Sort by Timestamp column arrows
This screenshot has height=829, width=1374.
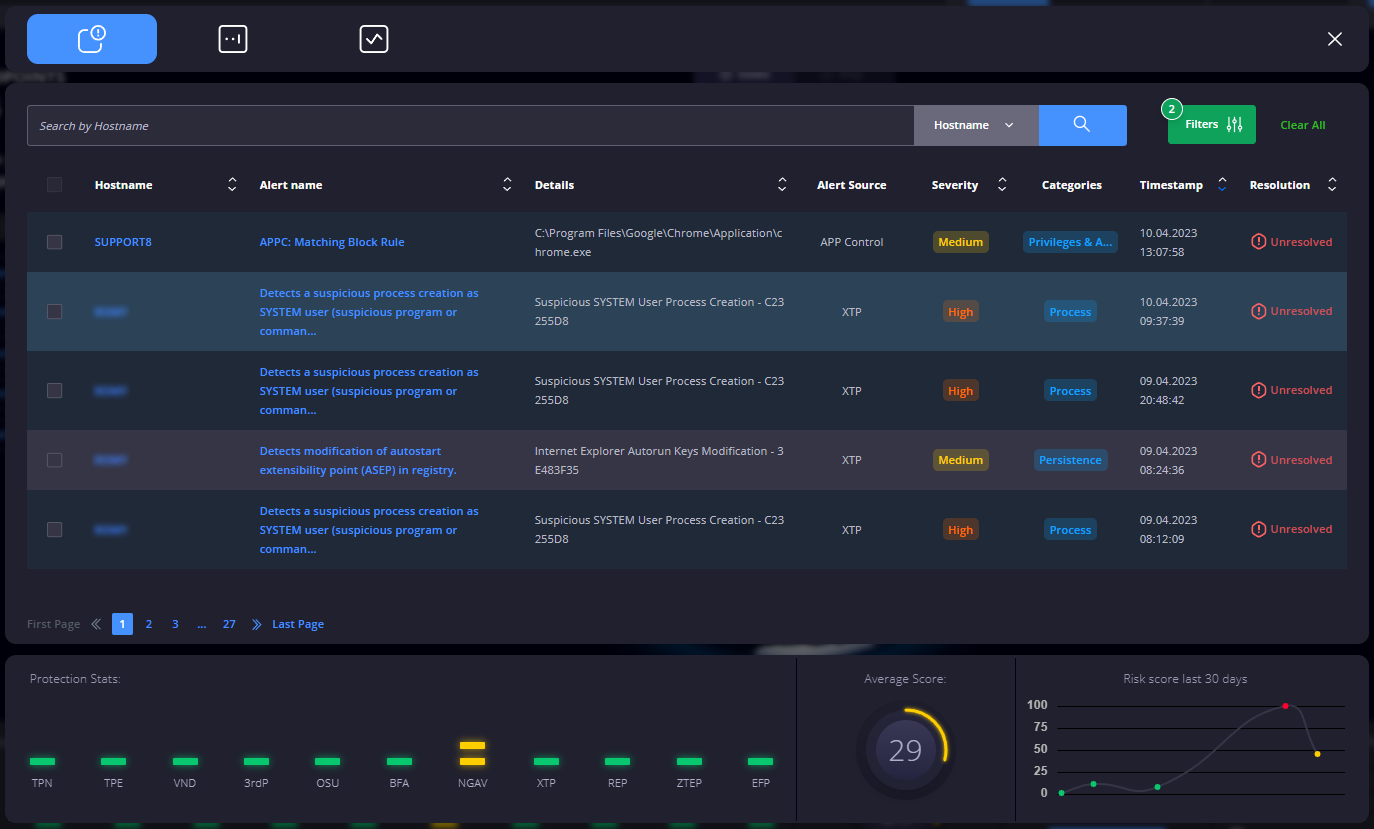tap(1222, 185)
